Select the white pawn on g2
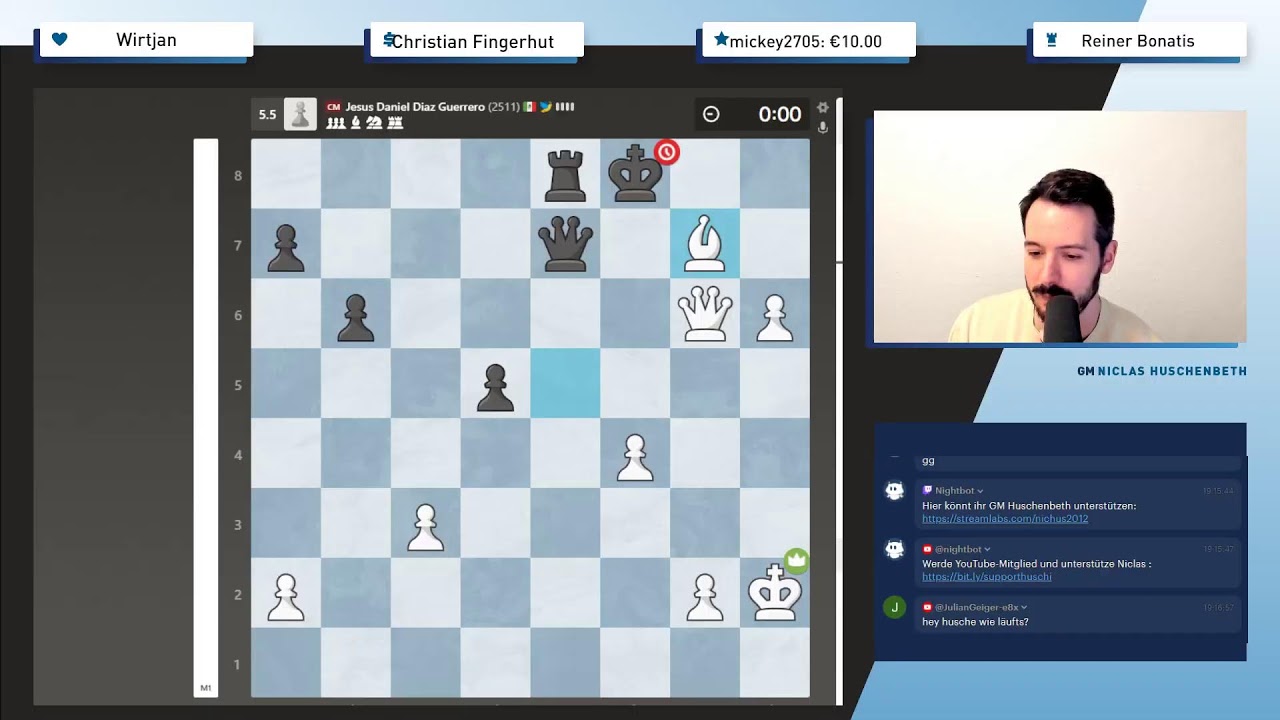 point(704,596)
